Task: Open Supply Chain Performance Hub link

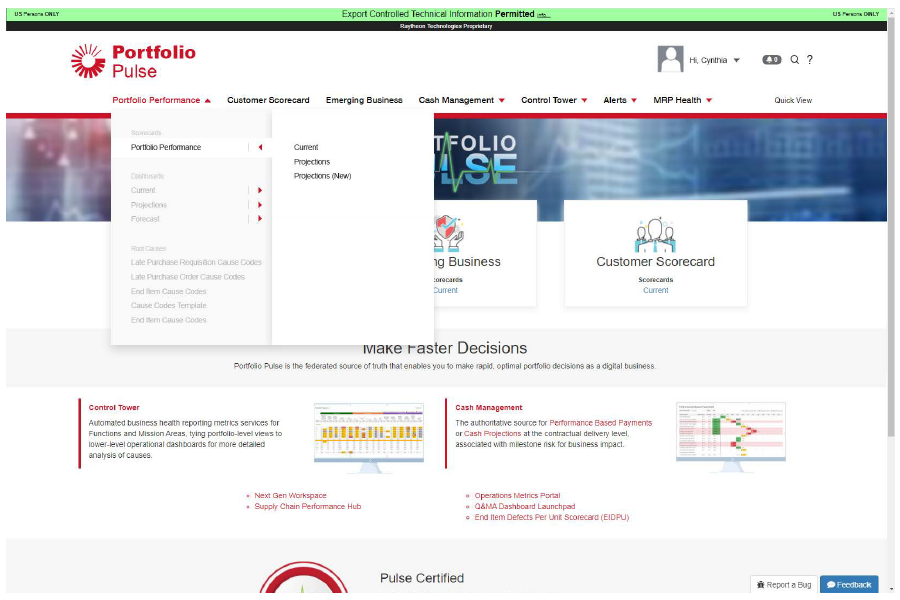Action: pos(308,506)
